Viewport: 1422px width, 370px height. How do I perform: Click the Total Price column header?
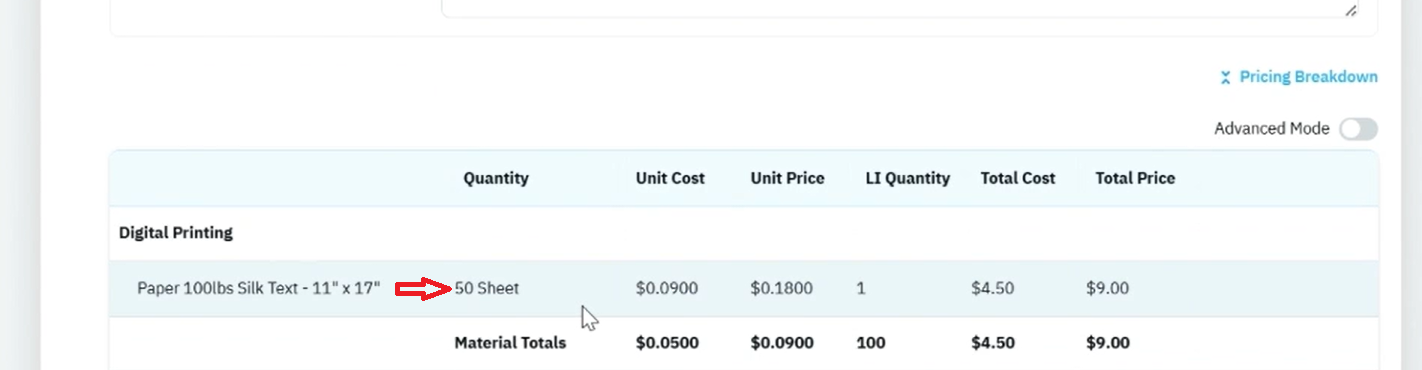tap(1135, 178)
